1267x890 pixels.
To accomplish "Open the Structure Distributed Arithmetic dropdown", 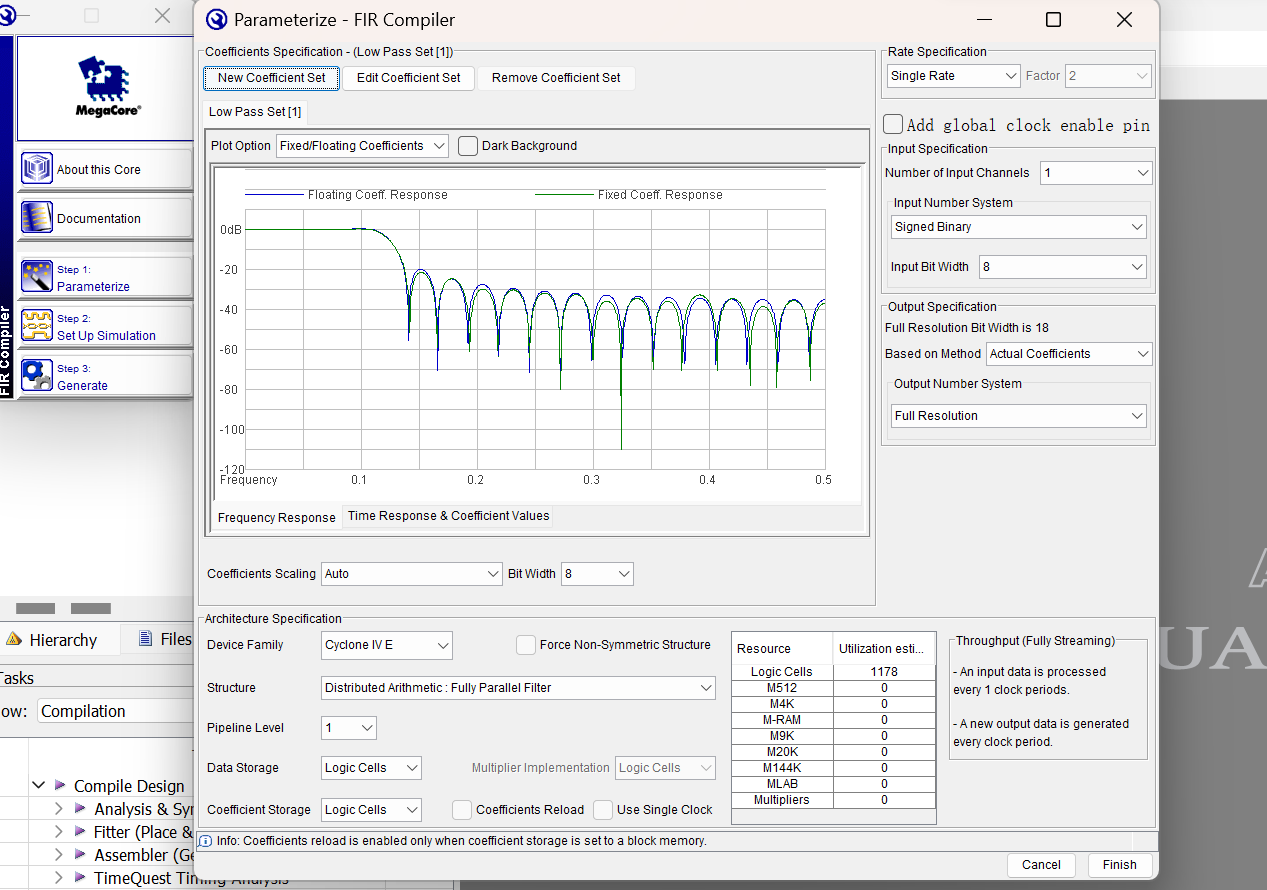I will [x=519, y=688].
